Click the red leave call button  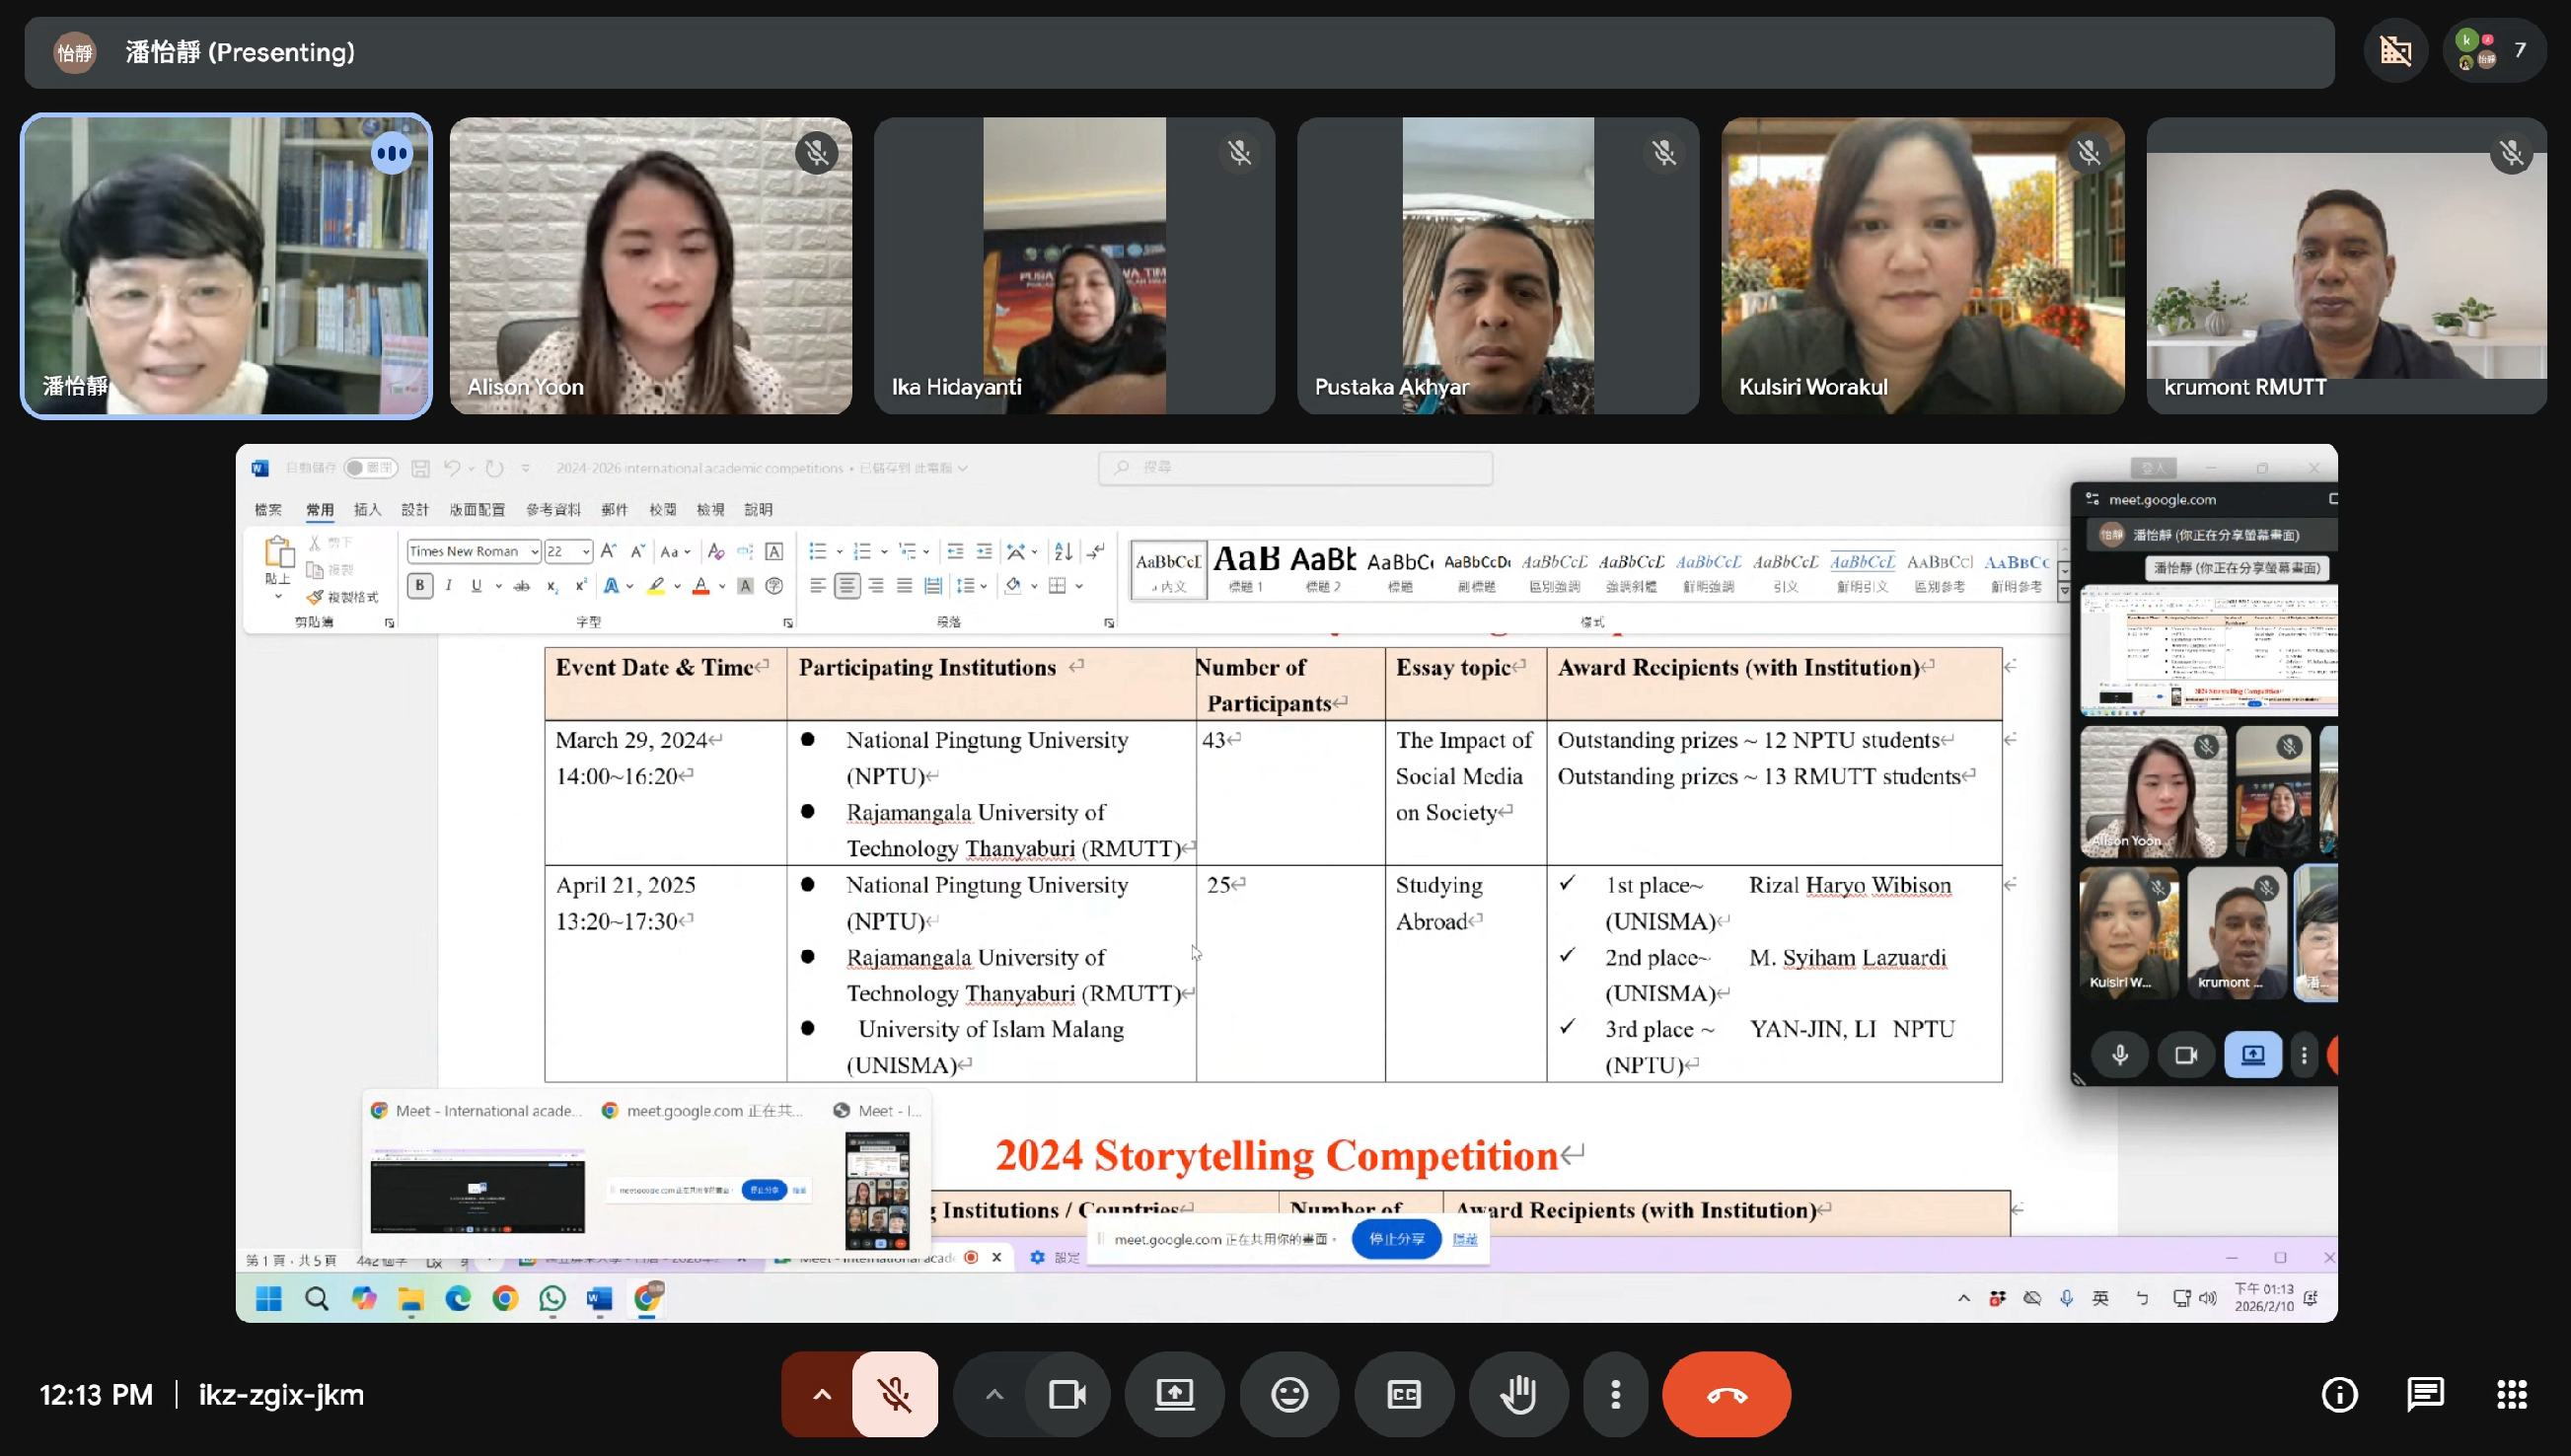(x=1726, y=1394)
